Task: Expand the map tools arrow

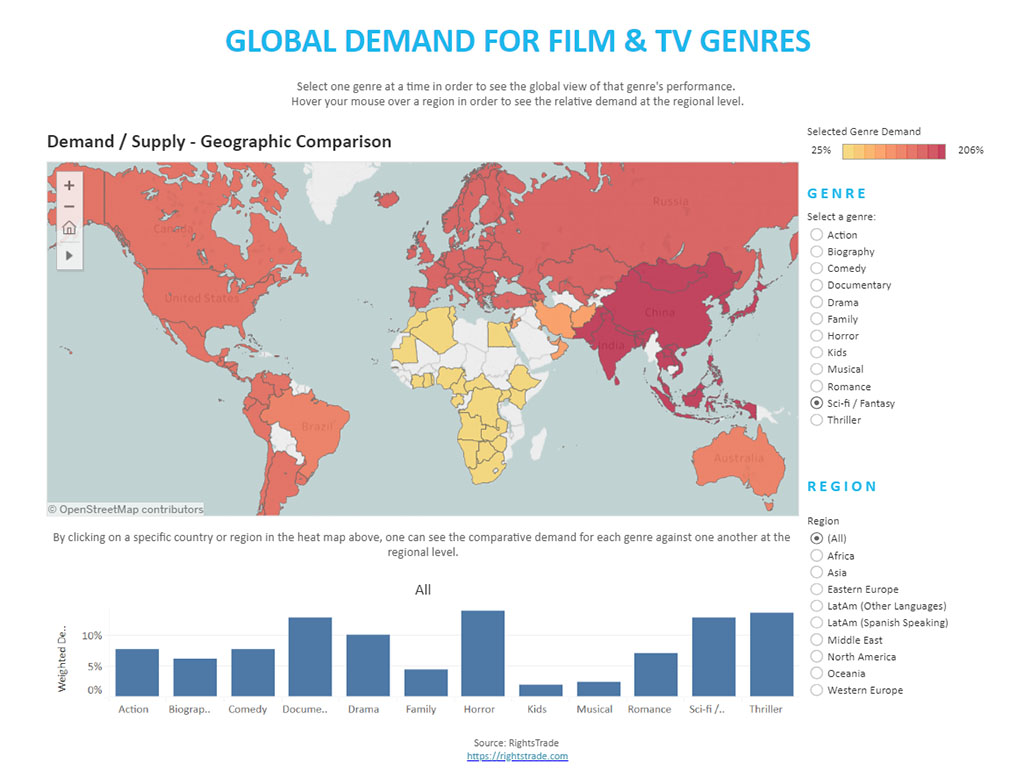Action: coord(69,255)
